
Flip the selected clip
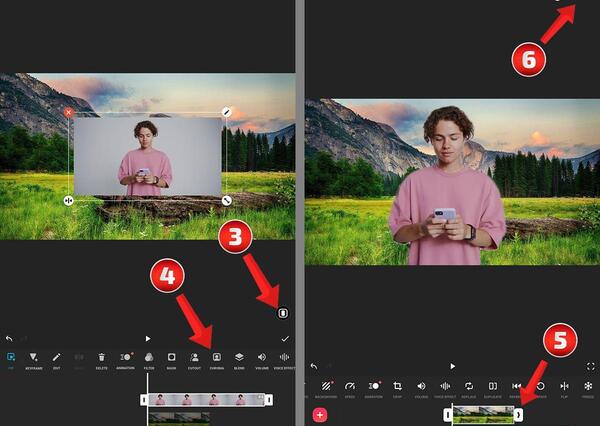564,389
